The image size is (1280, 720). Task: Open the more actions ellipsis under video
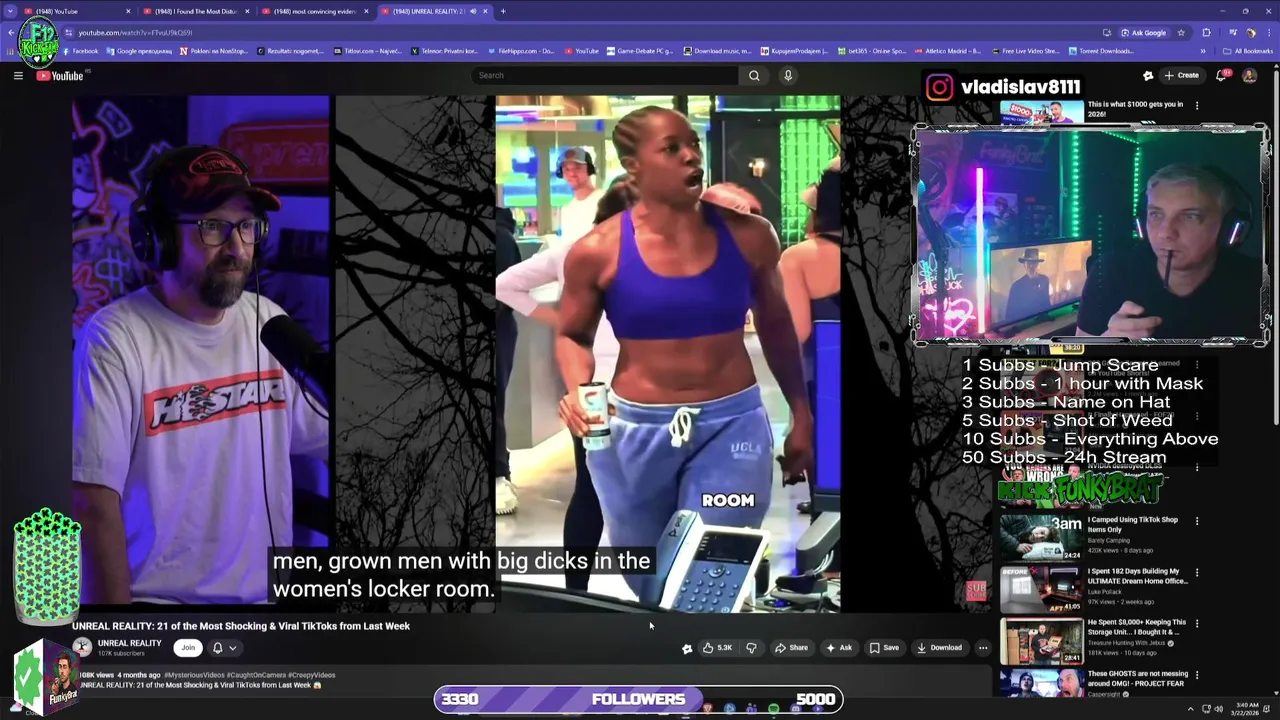tap(983, 648)
